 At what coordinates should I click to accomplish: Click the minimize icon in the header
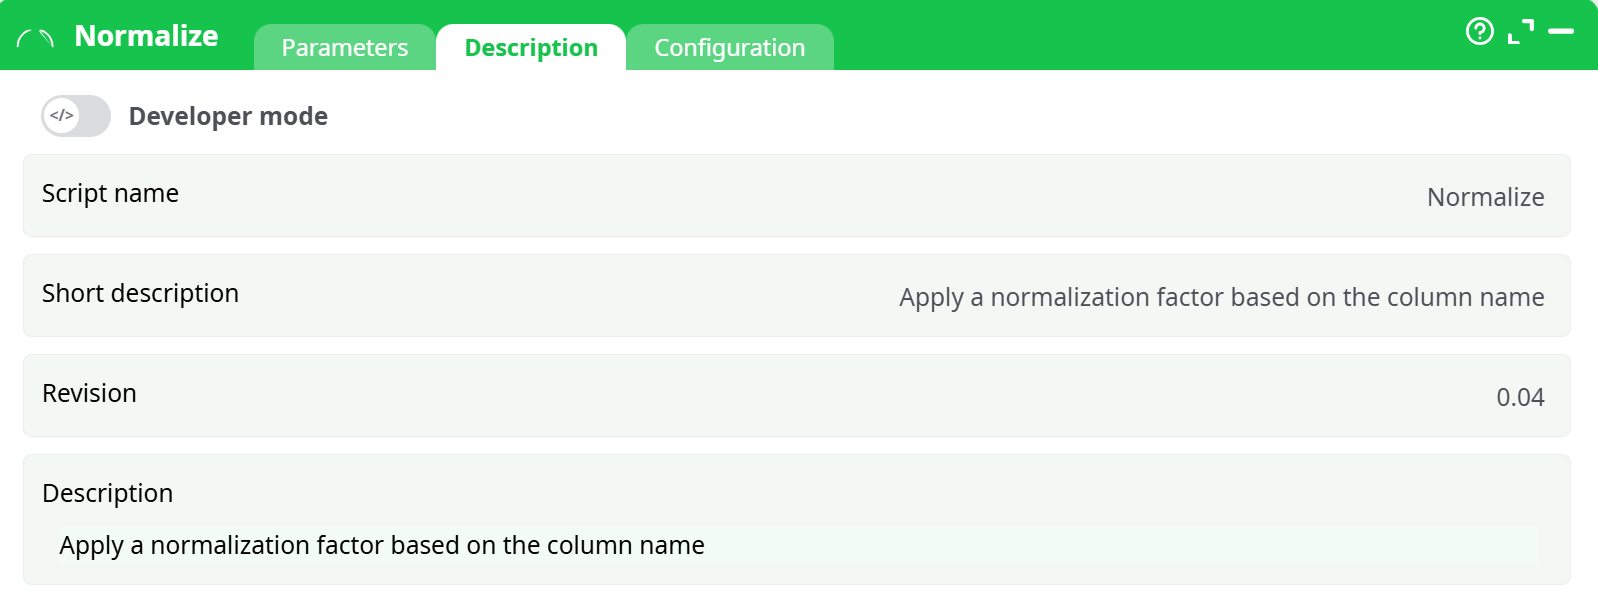tap(1560, 32)
